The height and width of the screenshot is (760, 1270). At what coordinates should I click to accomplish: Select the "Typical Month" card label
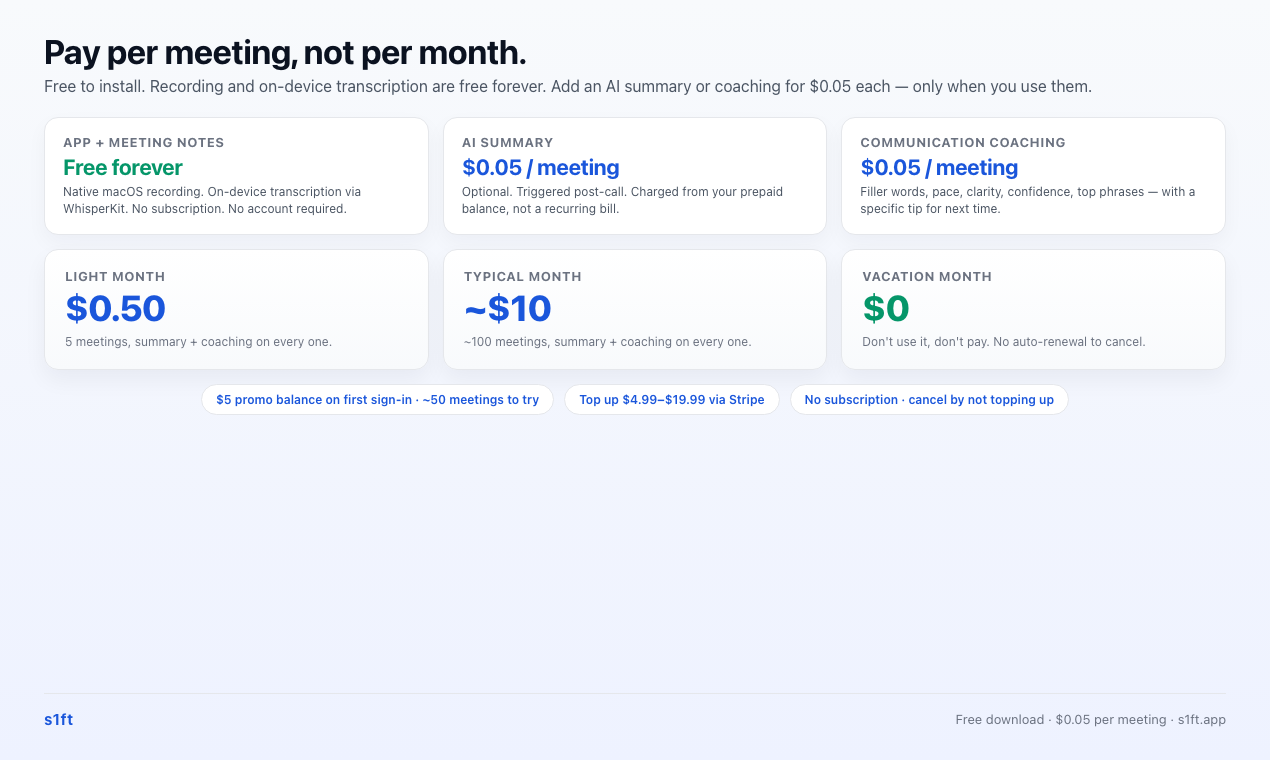pos(522,277)
